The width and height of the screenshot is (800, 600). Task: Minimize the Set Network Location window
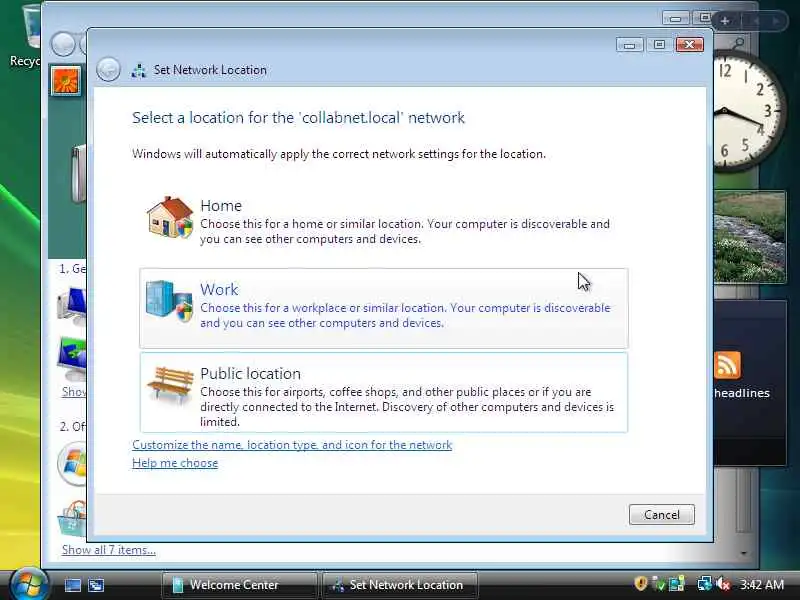point(629,45)
